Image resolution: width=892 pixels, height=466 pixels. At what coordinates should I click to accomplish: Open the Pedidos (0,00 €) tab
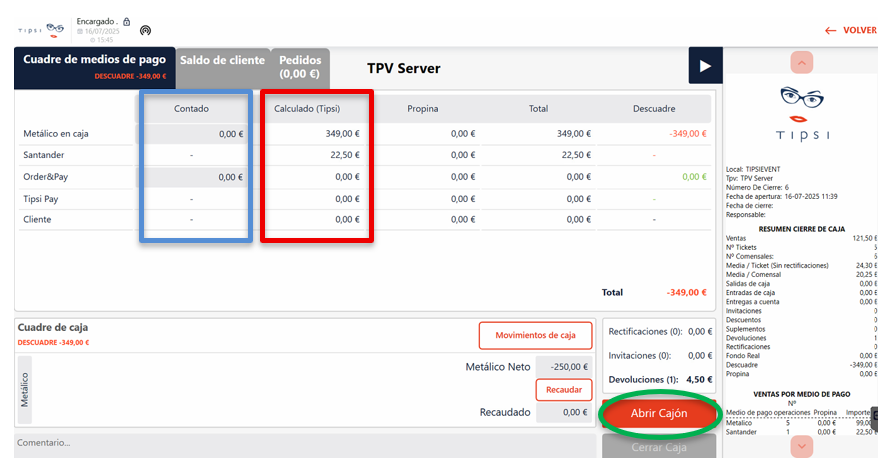click(300, 67)
